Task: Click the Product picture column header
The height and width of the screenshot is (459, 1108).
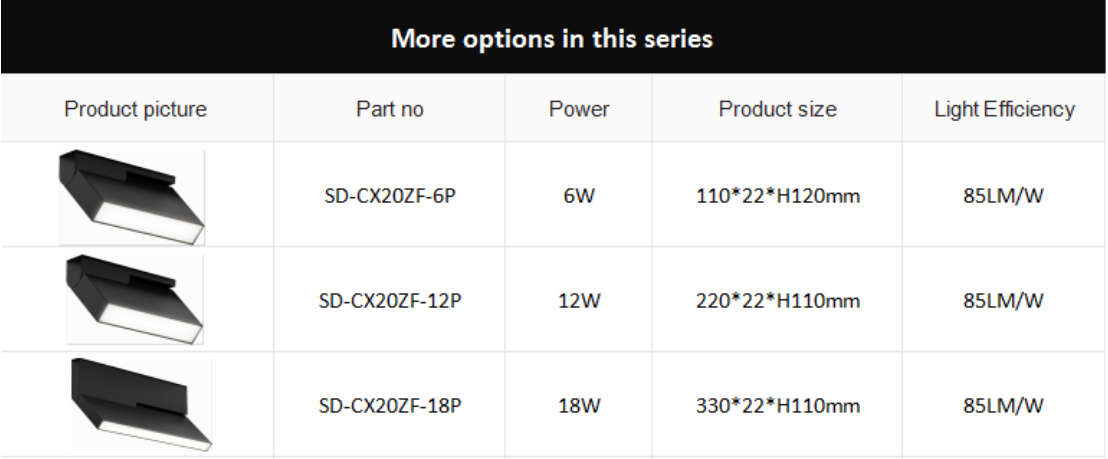Action: (136, 109)
